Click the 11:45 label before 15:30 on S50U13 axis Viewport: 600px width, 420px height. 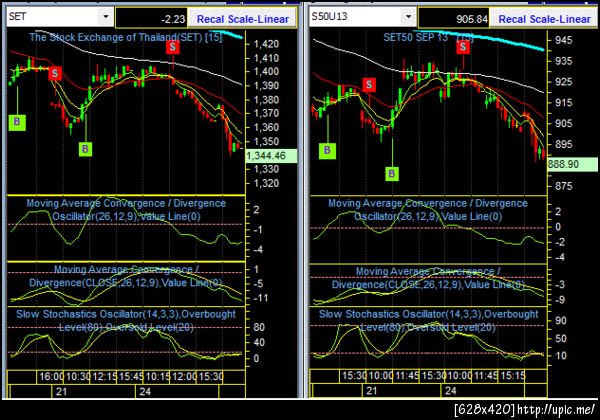(x=407, y=376)
